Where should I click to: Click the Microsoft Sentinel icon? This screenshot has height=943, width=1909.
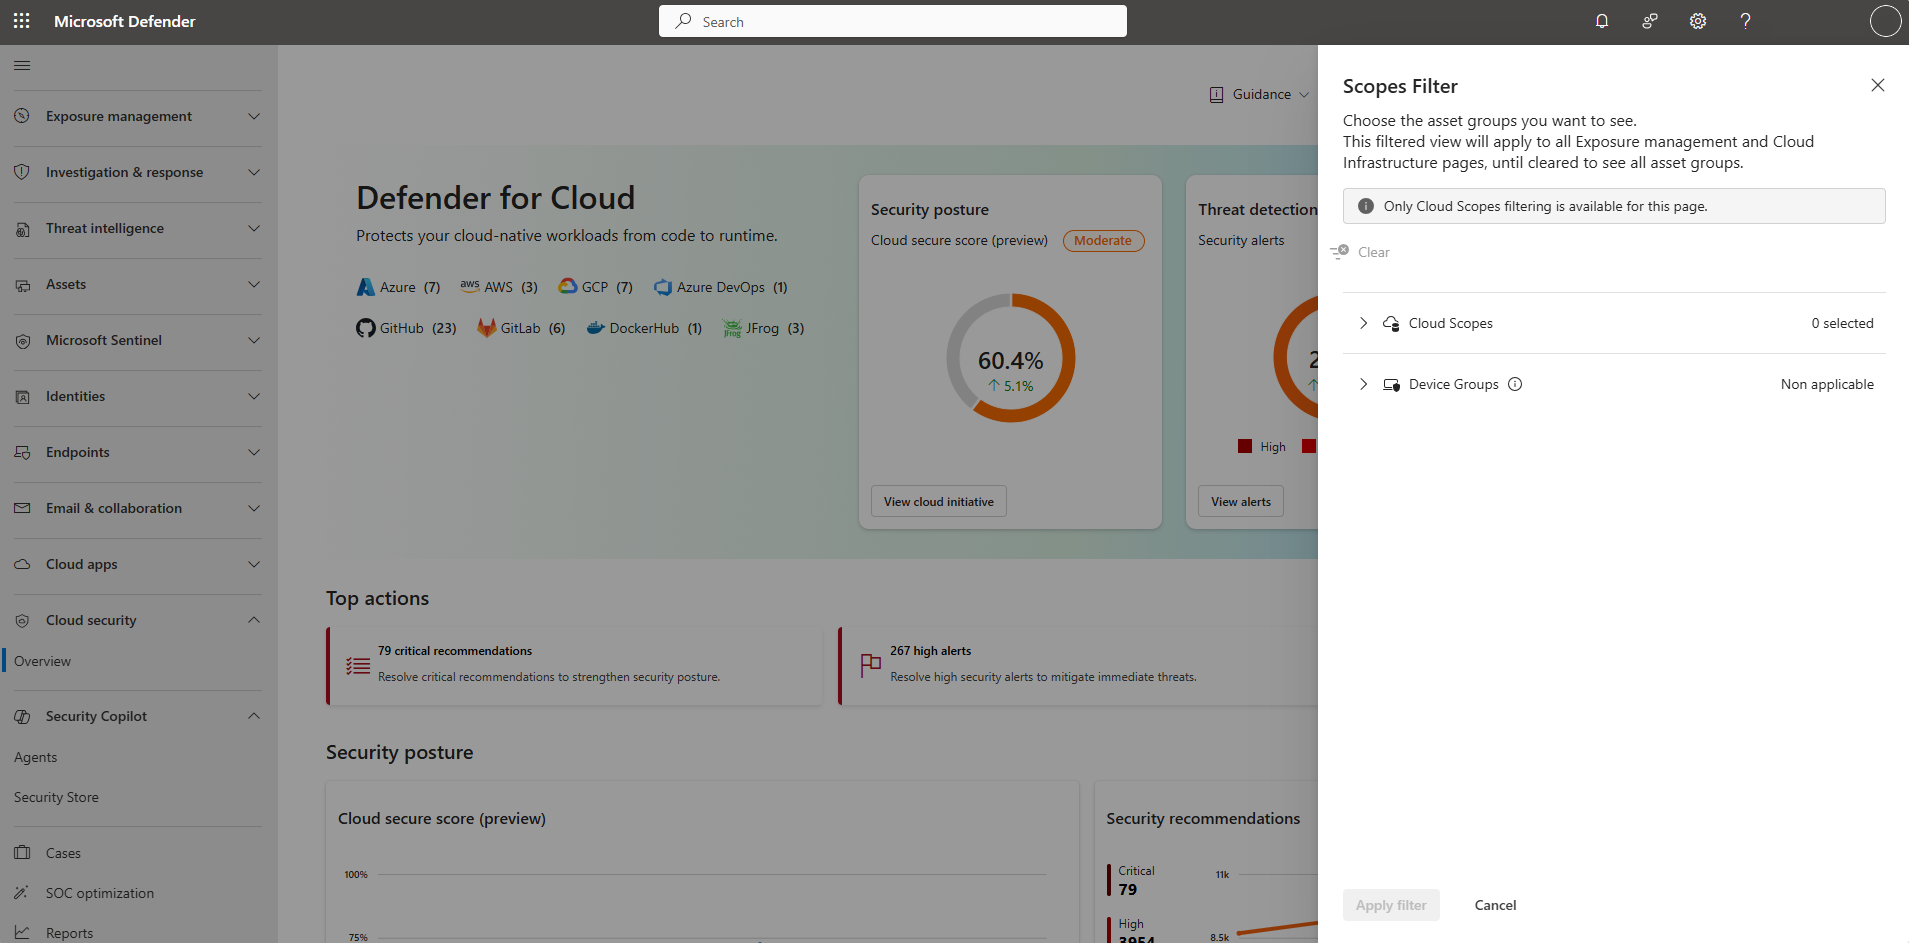[22, 341]
